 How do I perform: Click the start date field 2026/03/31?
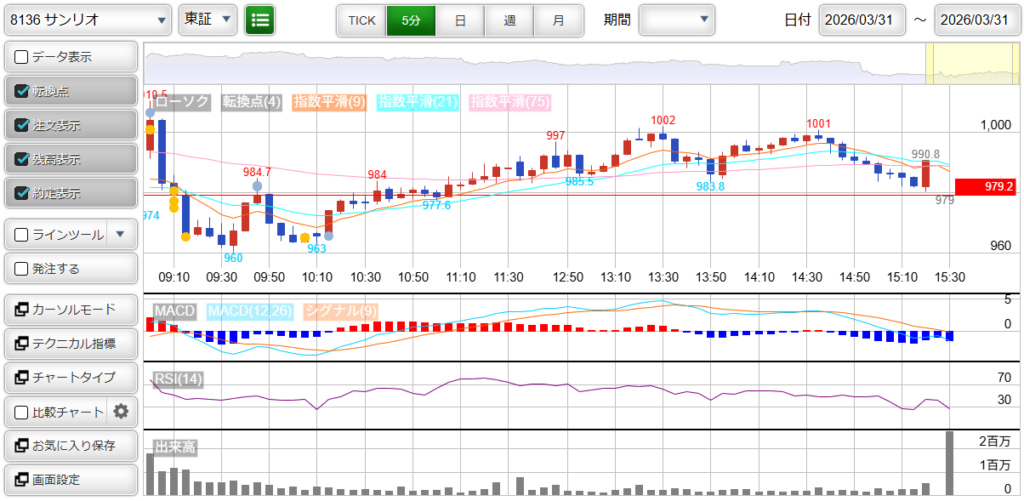tap(861, 20)
